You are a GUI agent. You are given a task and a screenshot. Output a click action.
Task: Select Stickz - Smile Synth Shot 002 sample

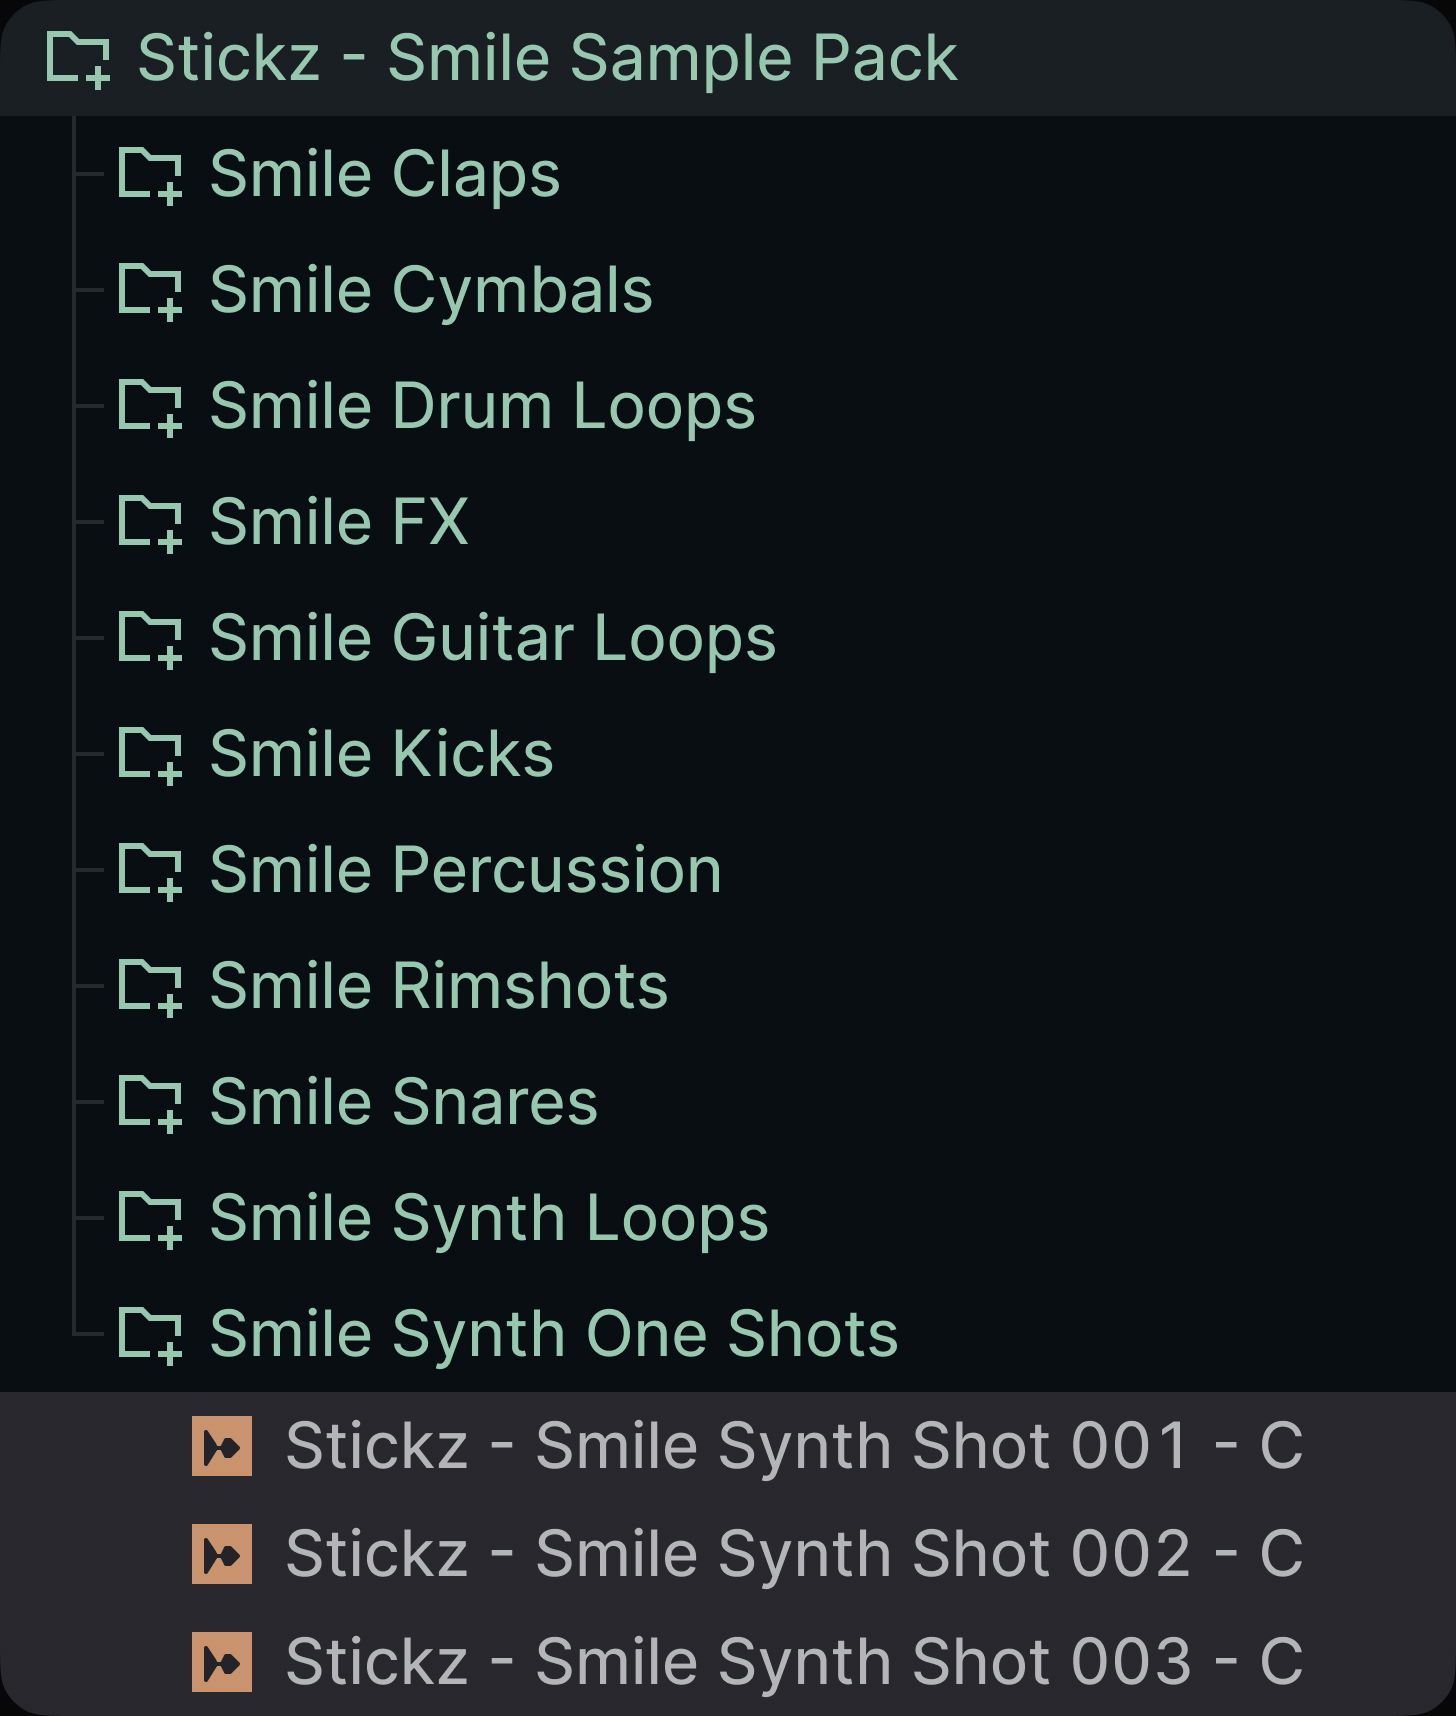pos(794,1554)
